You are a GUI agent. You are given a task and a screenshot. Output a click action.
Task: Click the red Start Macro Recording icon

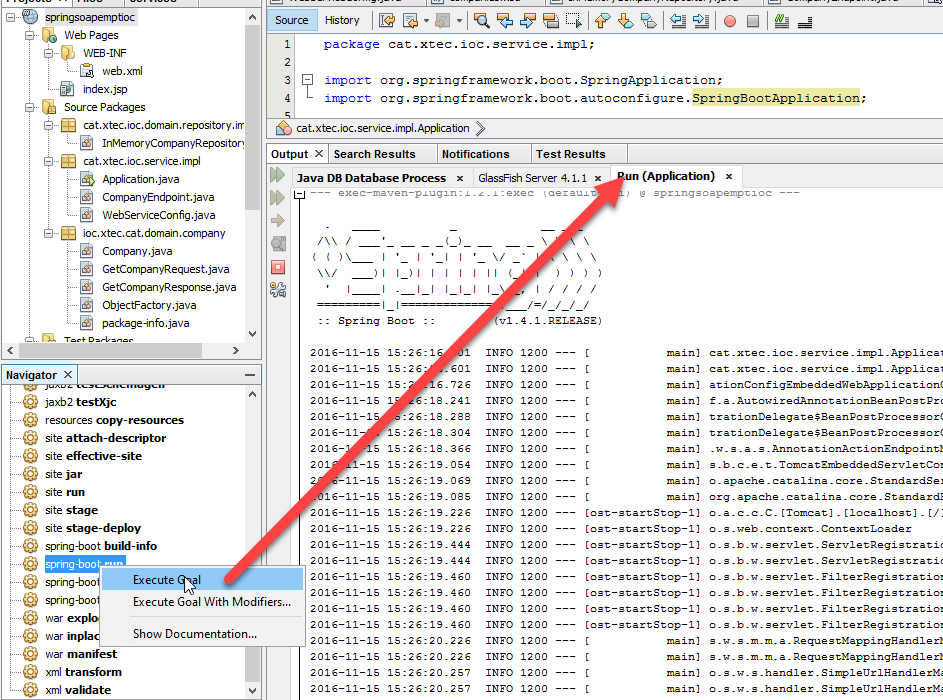(730, 22)
